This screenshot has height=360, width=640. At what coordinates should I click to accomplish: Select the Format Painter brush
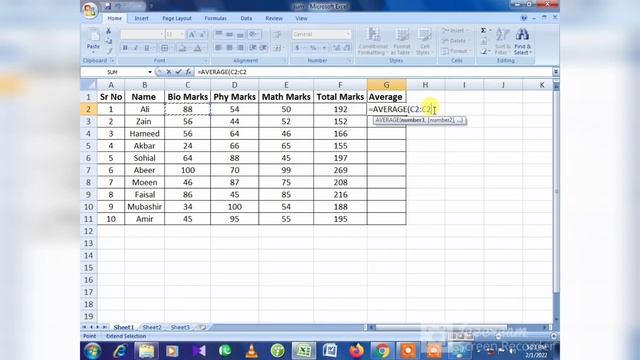[109, 51]
